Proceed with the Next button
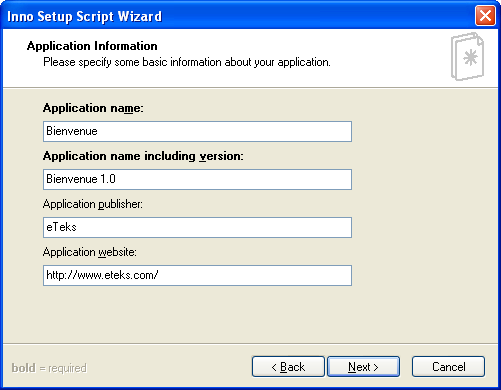 click(x=363, y=367)
